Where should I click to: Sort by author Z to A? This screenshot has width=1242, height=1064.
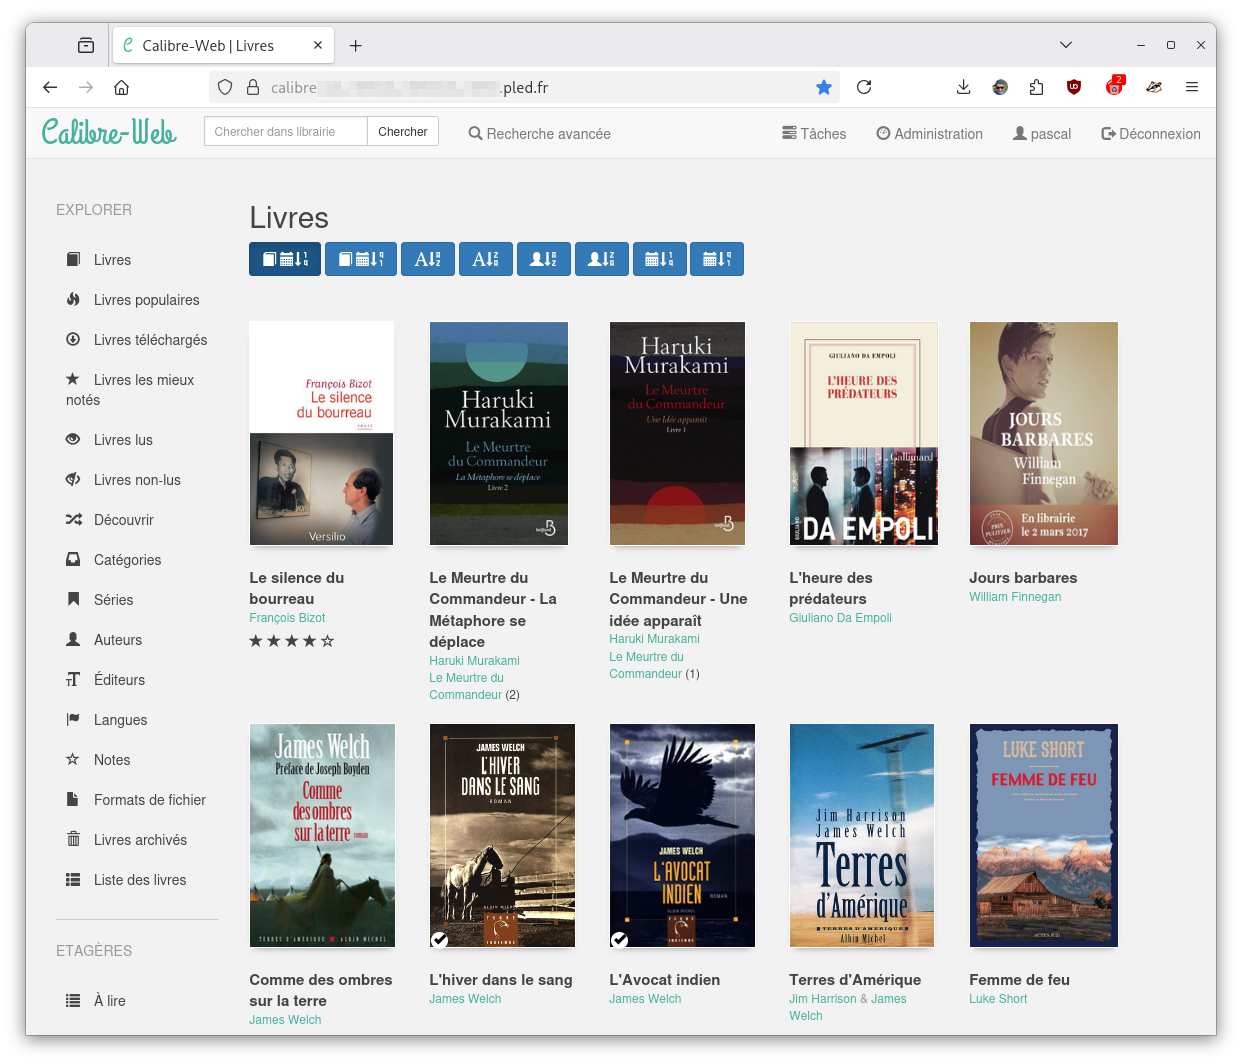(602, 259)
